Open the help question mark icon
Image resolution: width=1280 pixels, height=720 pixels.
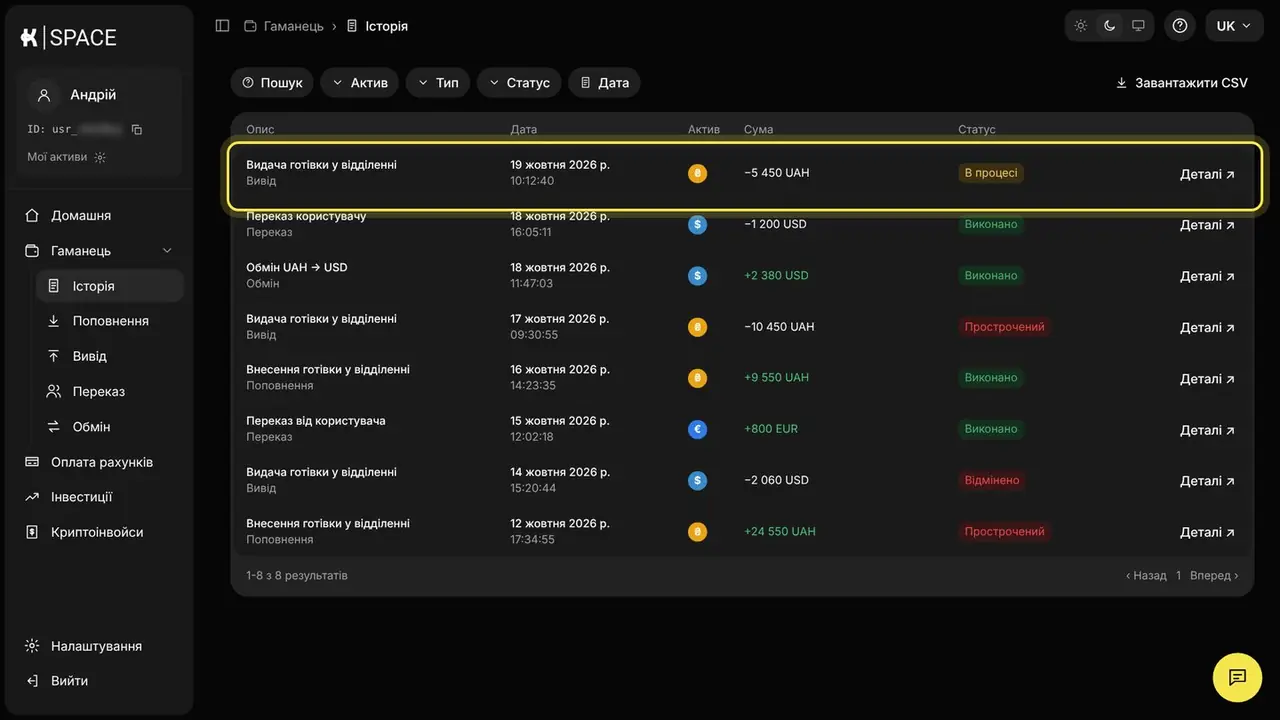[1180, 26]
